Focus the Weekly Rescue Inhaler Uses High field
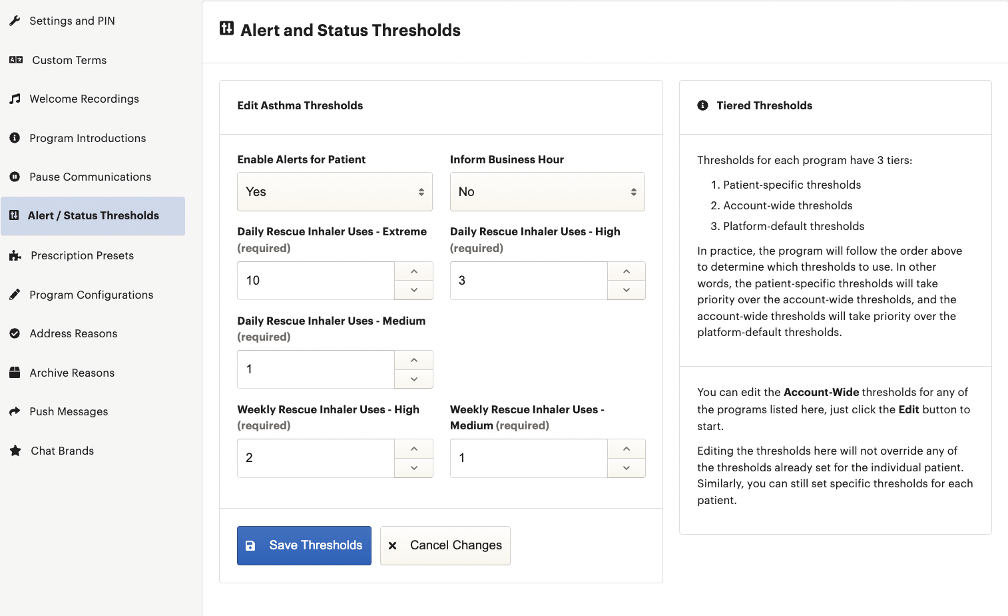Image resolution: width=1008 pixels, height=616 pixels. pos(316,458)
